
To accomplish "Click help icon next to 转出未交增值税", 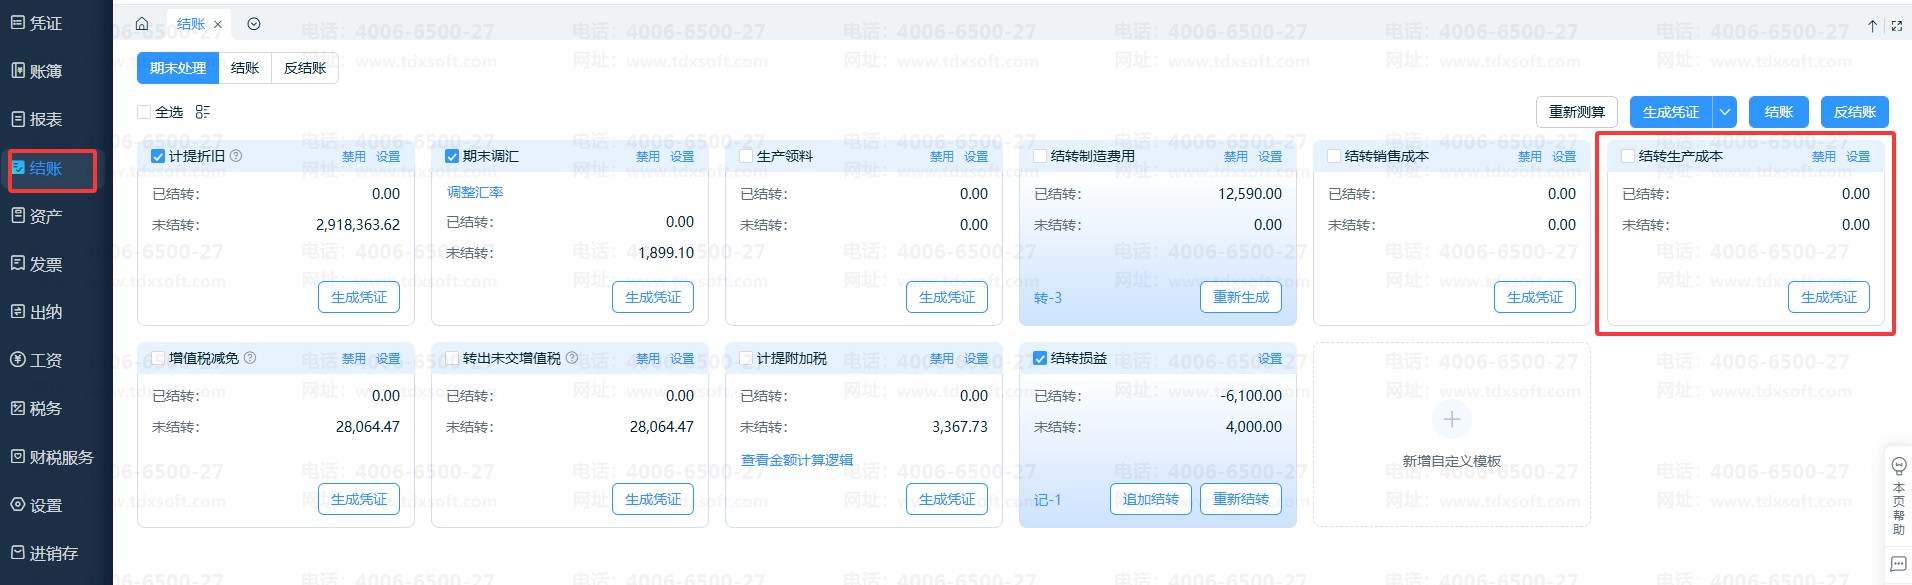I will click(572, 358).
